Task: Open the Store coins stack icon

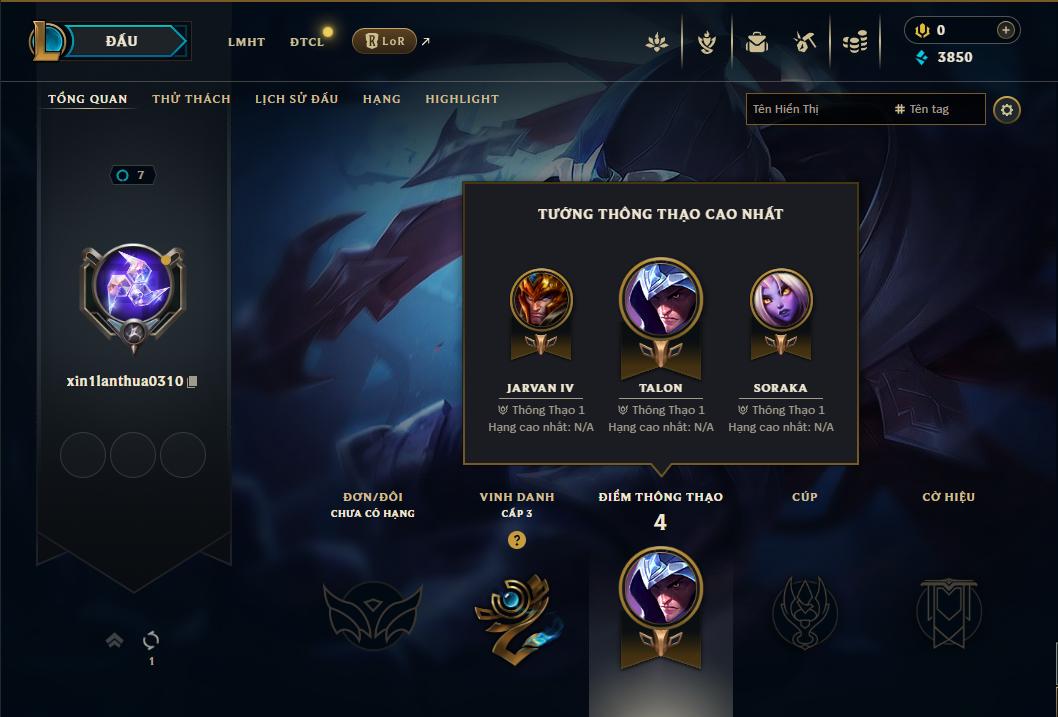Action: pos(855,43)
